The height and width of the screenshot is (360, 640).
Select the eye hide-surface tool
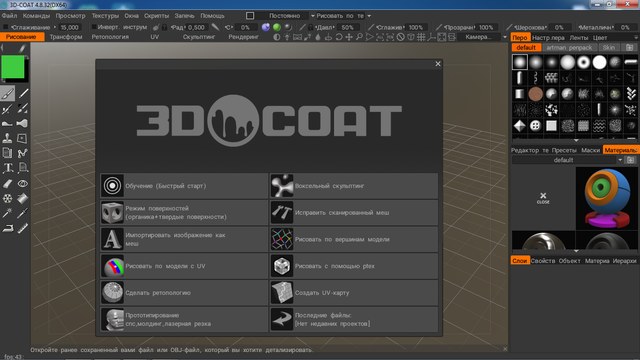tap(22, 184)
